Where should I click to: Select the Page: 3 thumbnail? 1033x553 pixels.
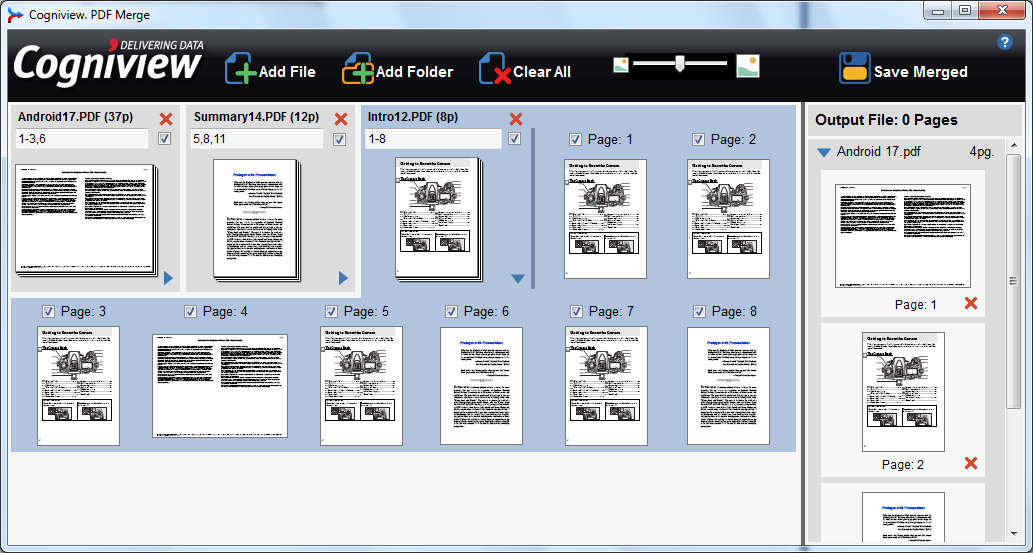click(x=78, y=386)
